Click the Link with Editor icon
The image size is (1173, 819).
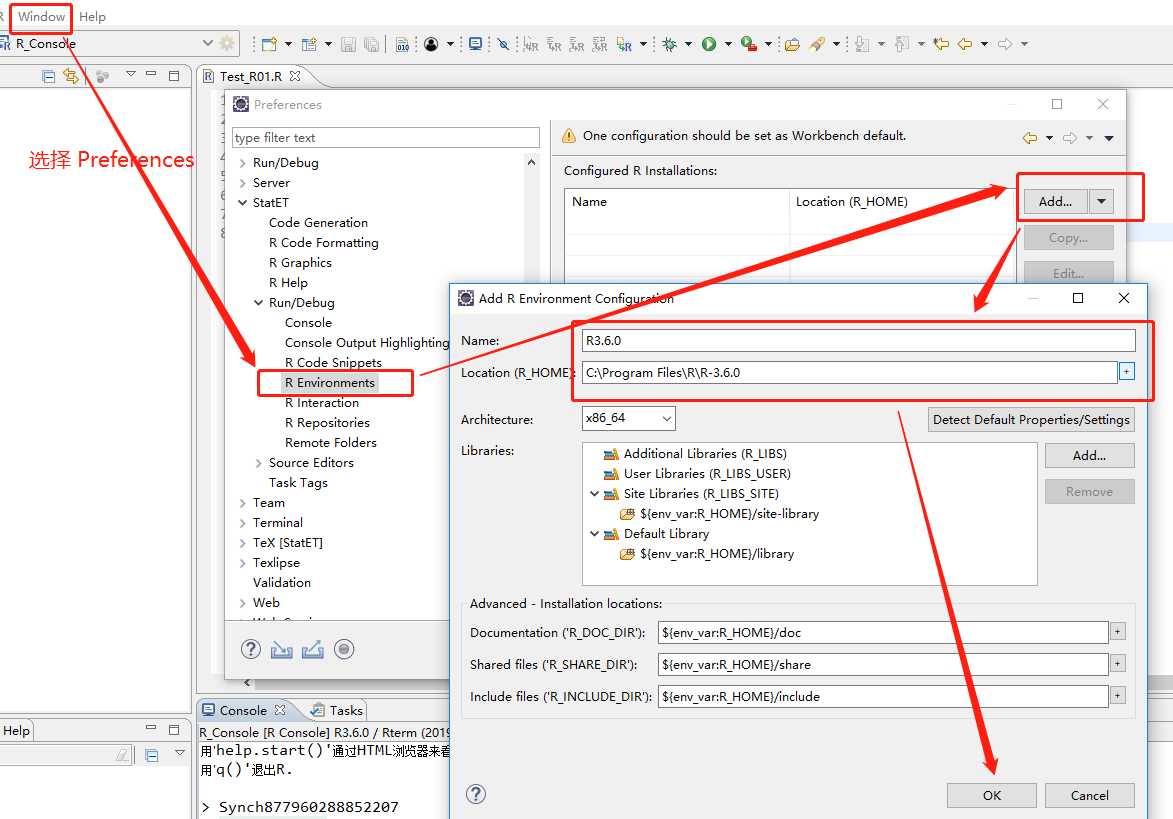click(71, 76)
